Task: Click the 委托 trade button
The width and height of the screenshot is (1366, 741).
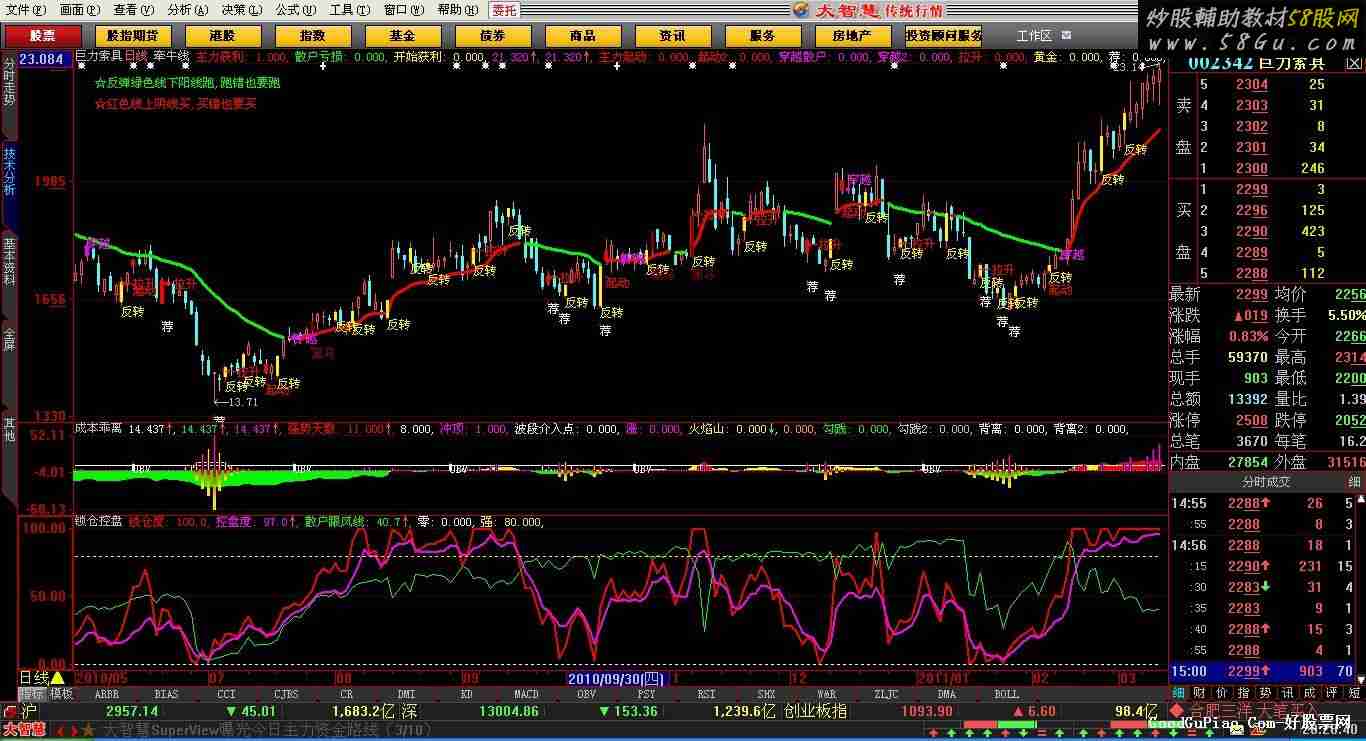Action: tap(504, 10)
